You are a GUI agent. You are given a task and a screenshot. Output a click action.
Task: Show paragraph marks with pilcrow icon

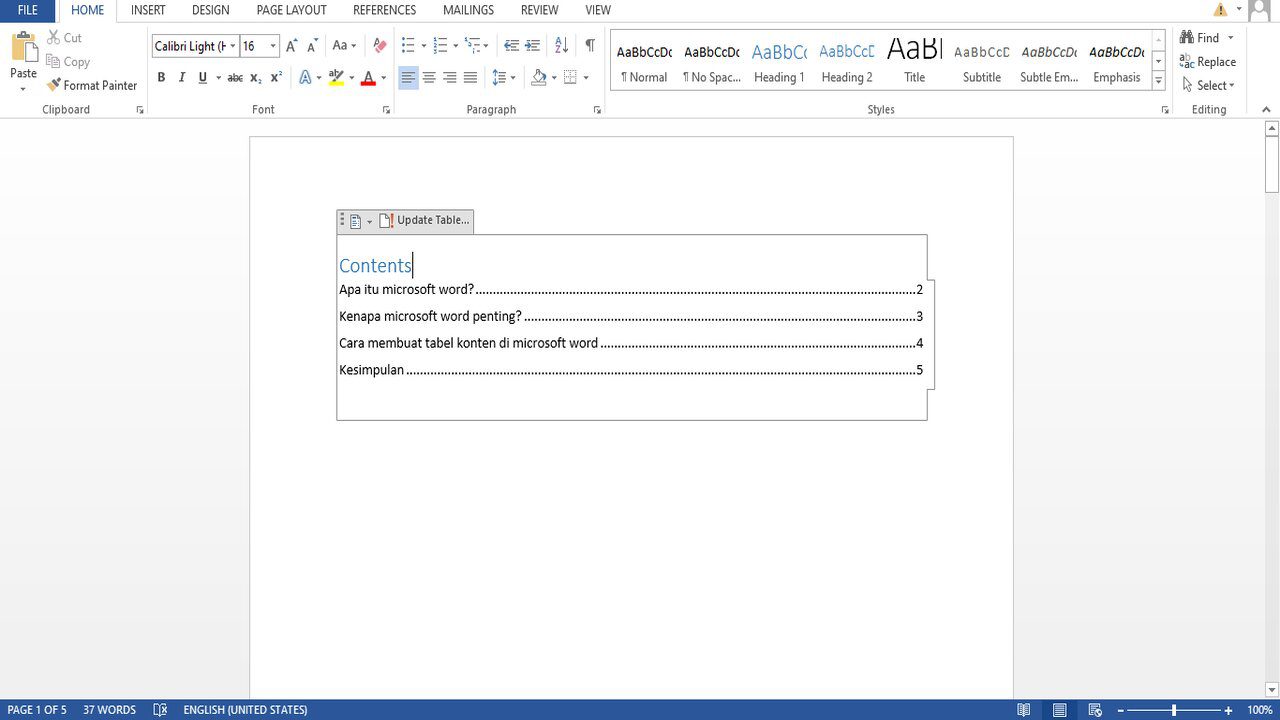pos(590,46)
